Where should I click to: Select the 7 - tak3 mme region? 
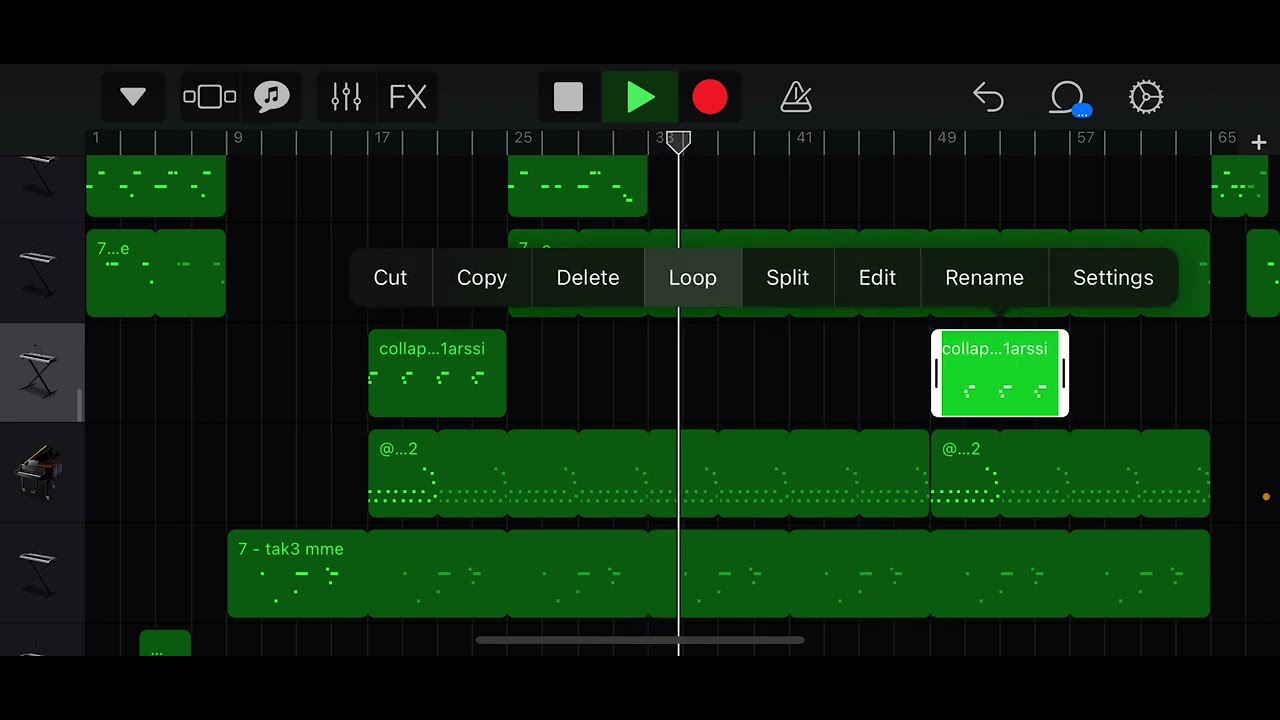[x=719, y=573]
